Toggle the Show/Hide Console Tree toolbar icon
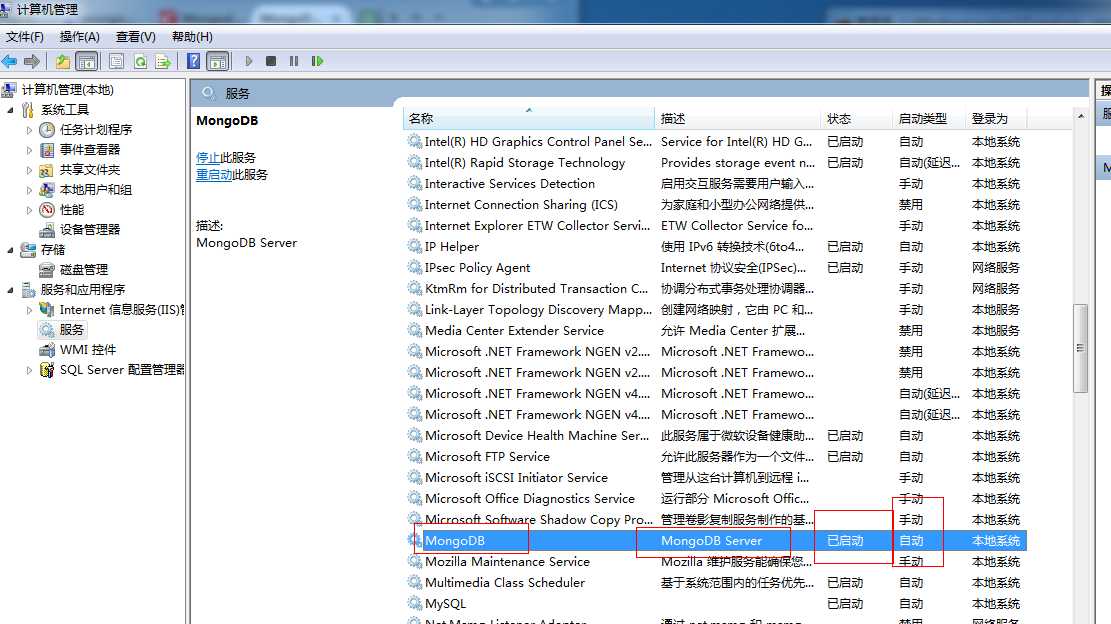This screenshot has width=1111, height=624. 86,62
